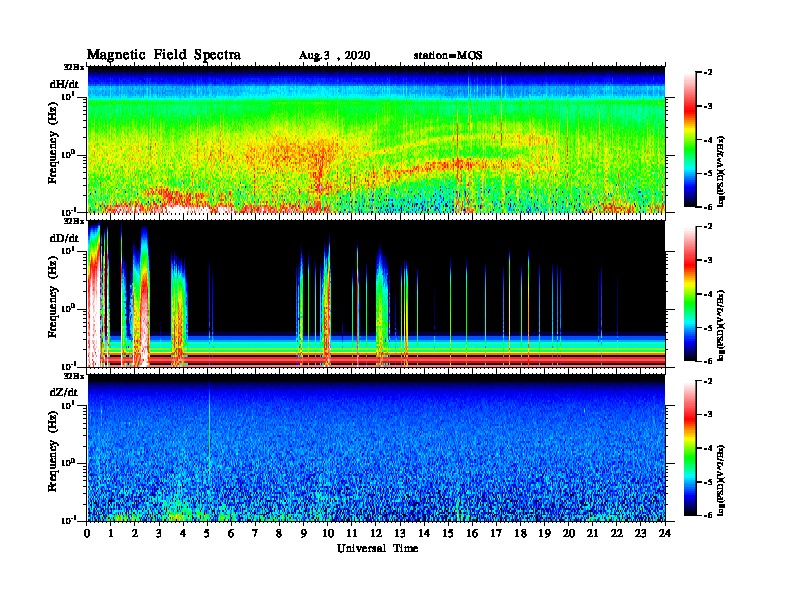This screenshot has height=612, width=792.
Task: Click the -2 tick on dH/dt colorbar
Action: click(708, 73)
